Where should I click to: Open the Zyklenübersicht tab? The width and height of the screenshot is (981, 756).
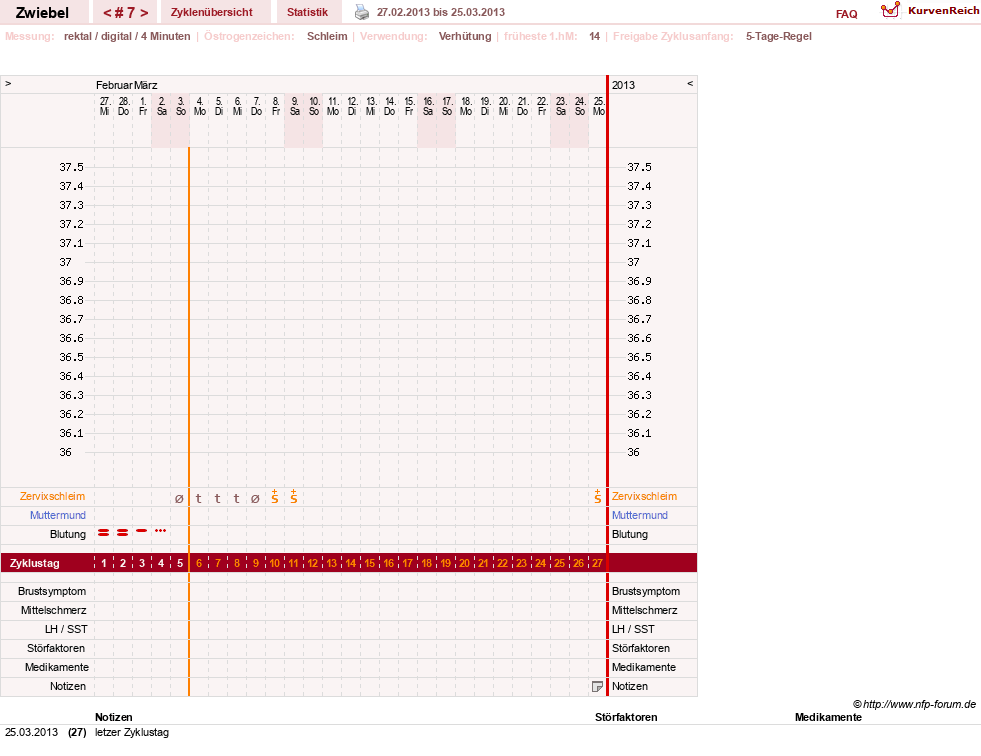pyautogui.click(x=211, y=12)
